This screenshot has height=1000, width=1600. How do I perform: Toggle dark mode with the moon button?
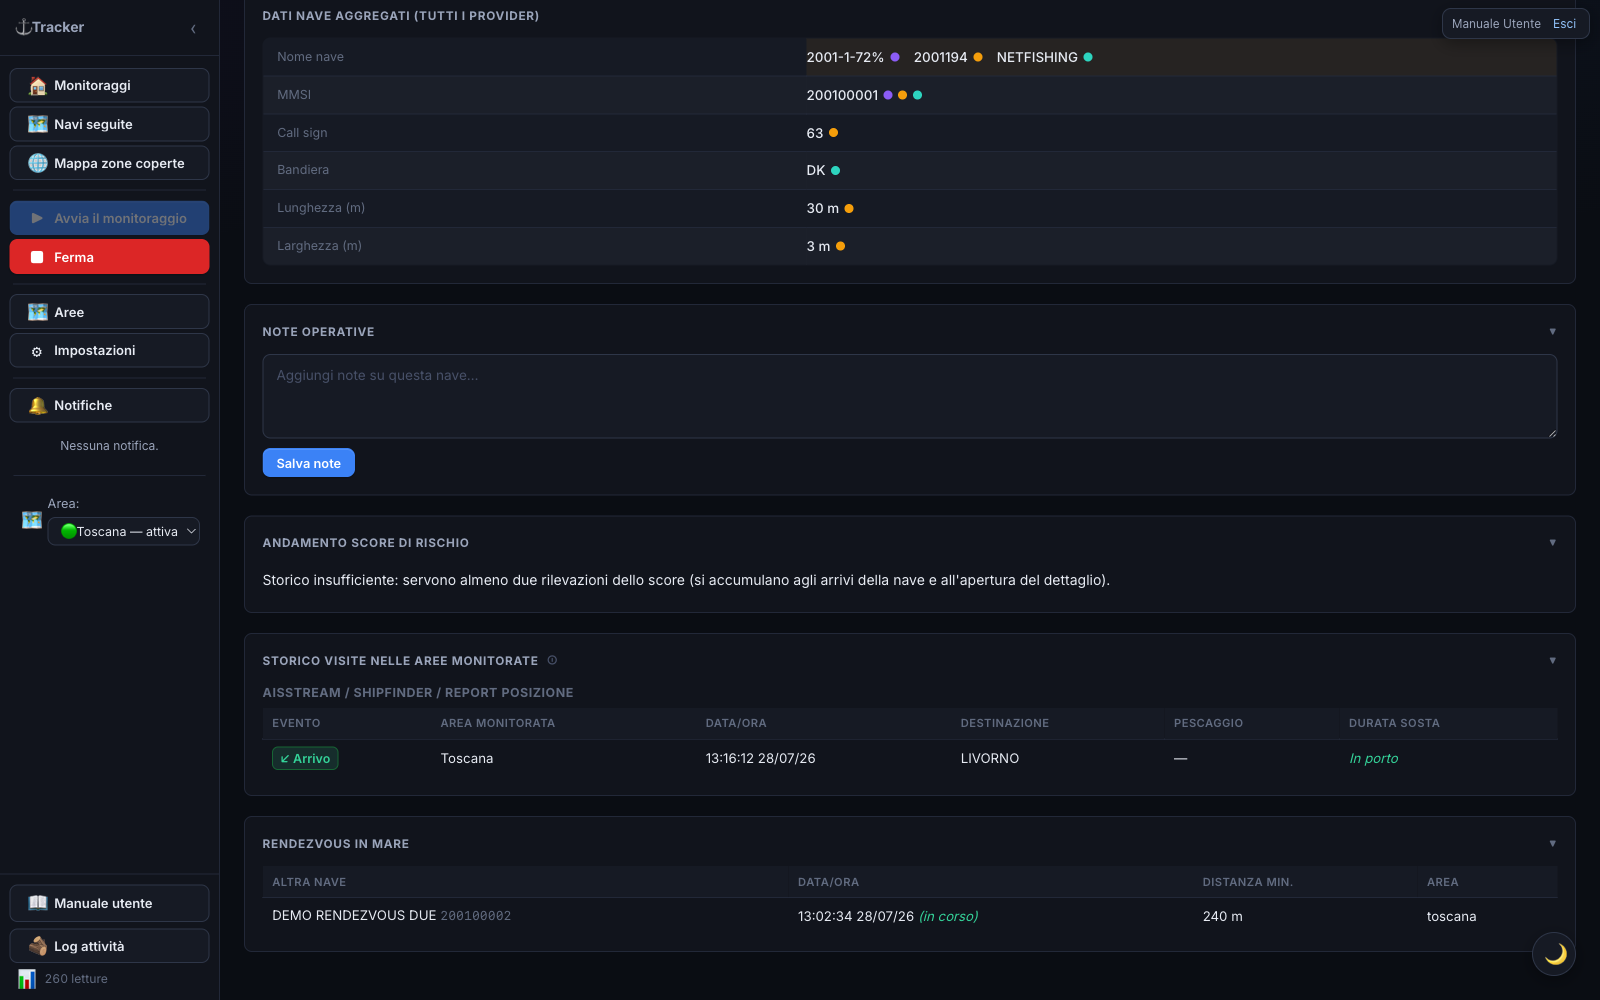1554,954
